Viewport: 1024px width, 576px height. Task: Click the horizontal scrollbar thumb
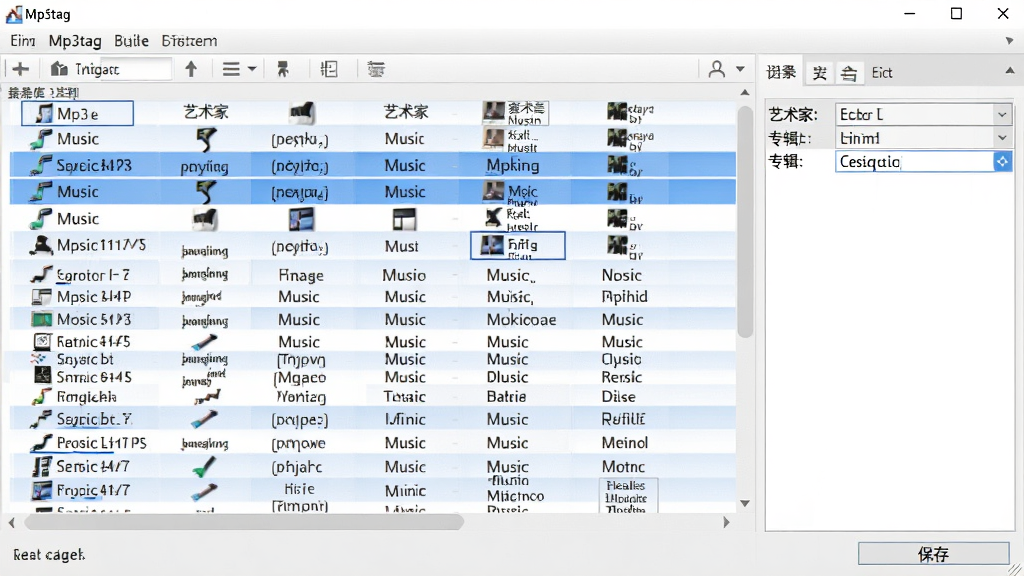pyautogui.click(x=244, y=522)
